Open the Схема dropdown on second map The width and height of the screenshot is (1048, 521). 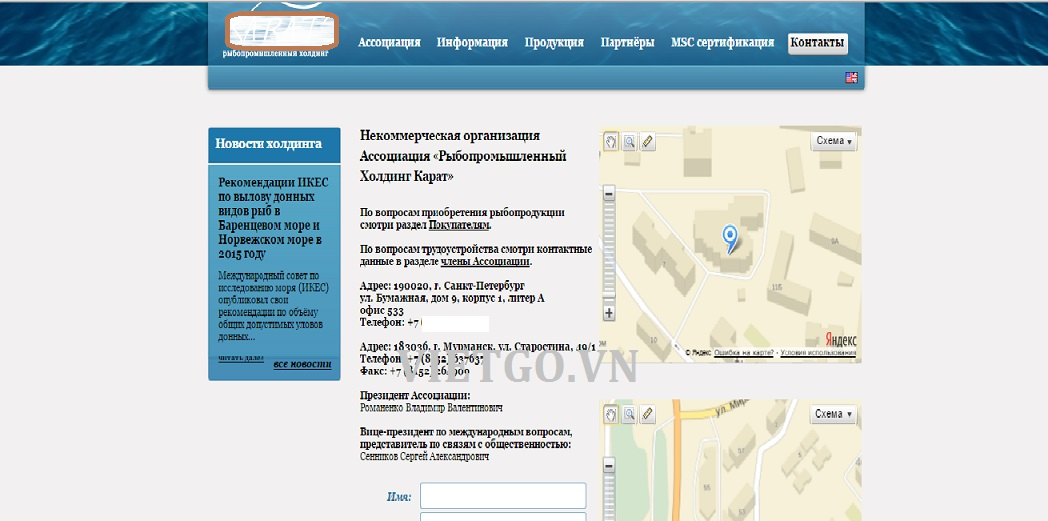(834, 414)
